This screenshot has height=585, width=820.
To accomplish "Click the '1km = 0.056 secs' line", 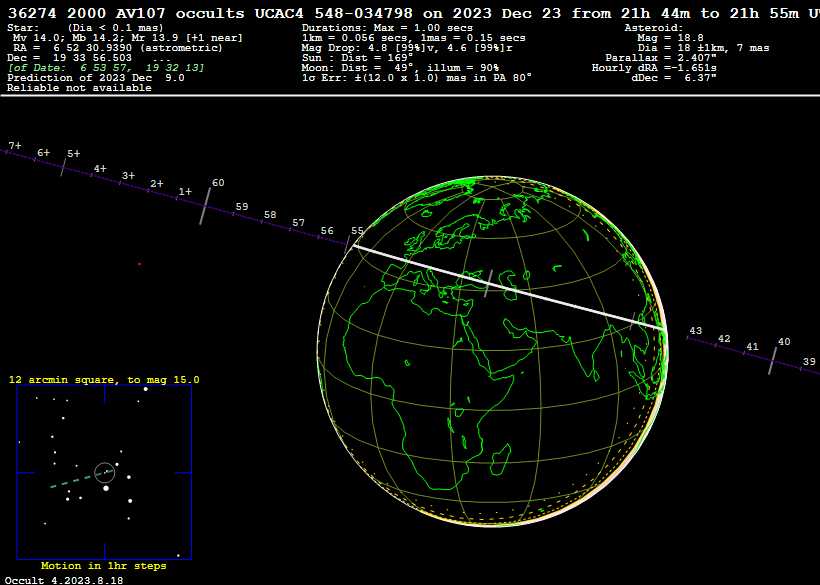I will tap(414, 38).
